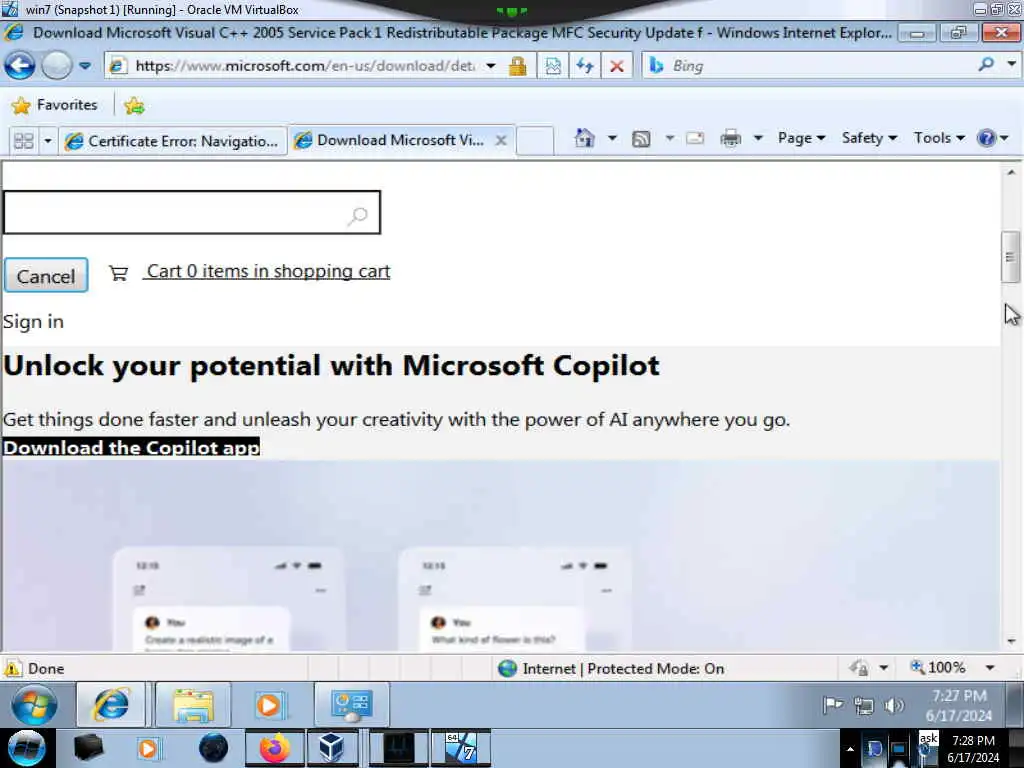Open the Favorites center
Screen dimensions: 1024x768
click(x=55, y=105)
